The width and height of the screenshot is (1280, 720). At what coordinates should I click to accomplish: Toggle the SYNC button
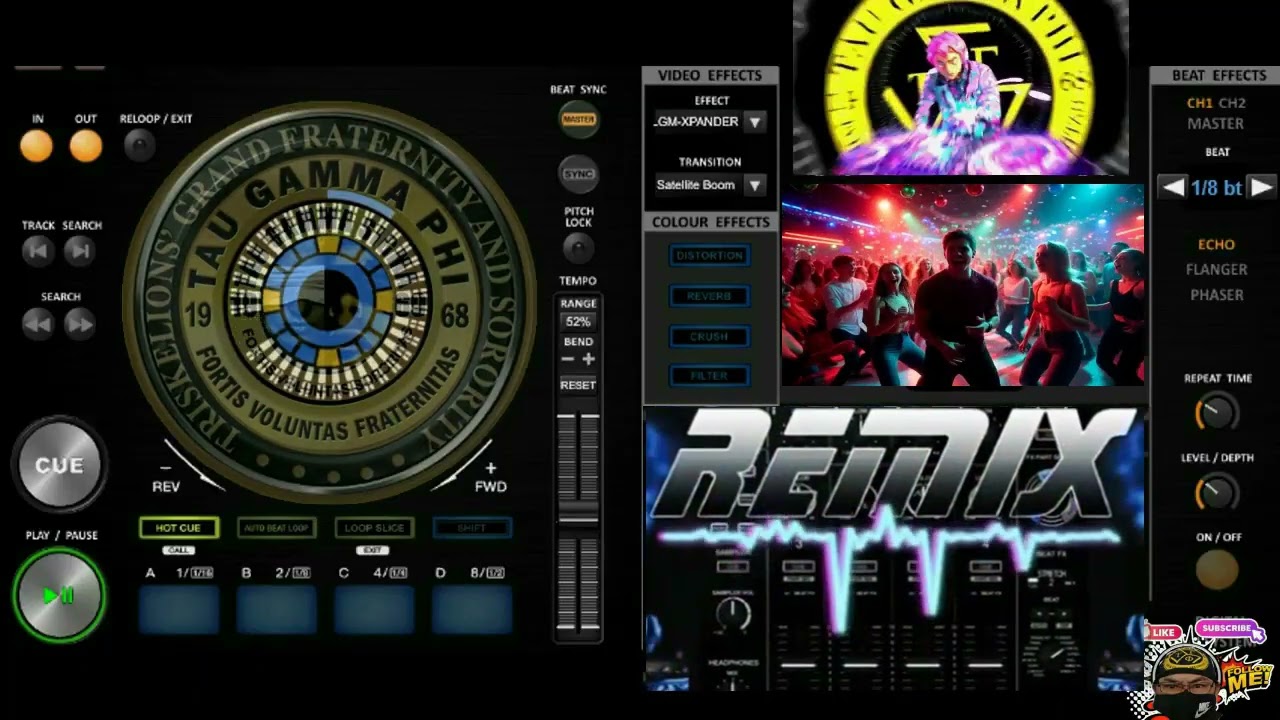(x=578, y=174)
